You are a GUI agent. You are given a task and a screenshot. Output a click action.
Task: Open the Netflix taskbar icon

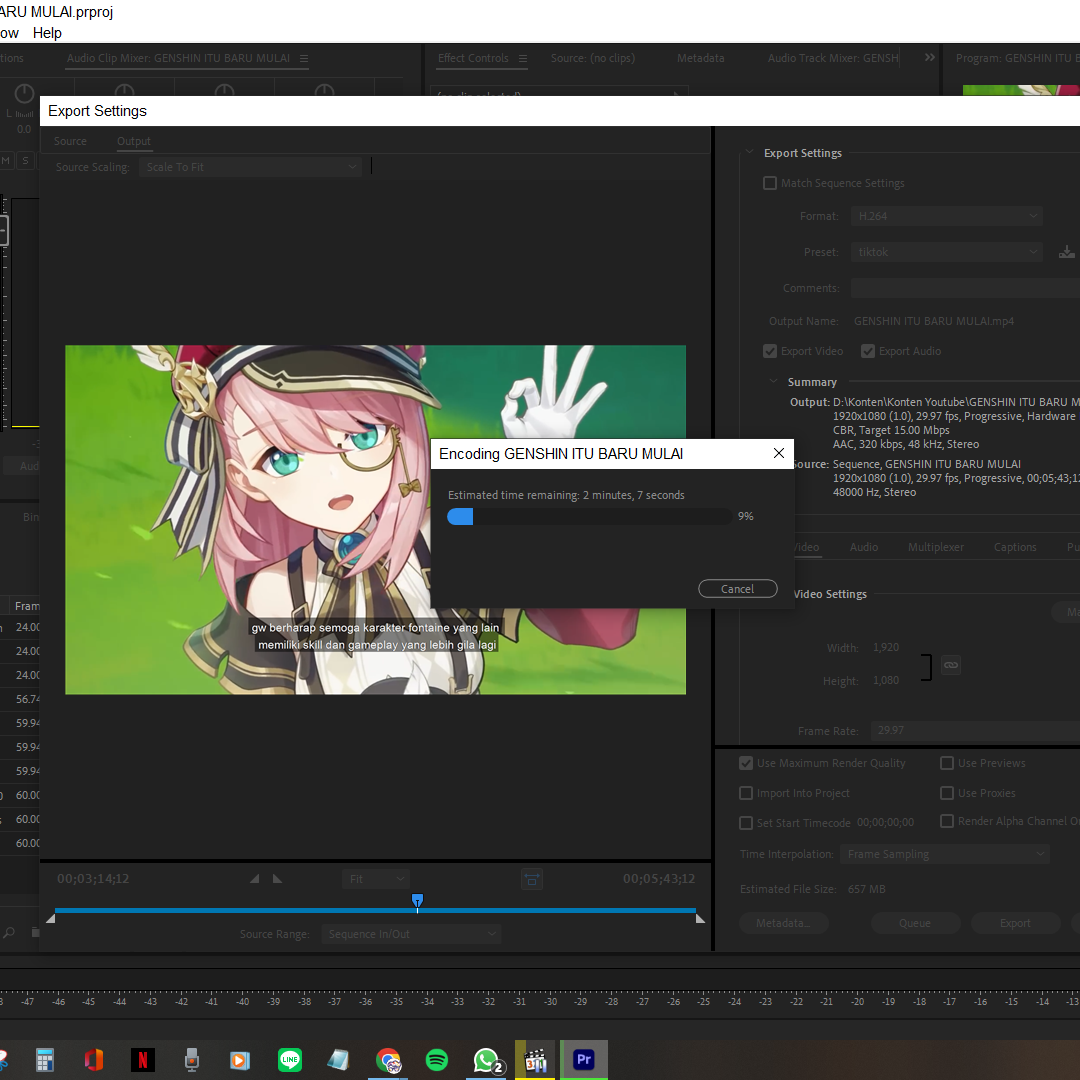pyautogui.click(x=143, y=1059)
